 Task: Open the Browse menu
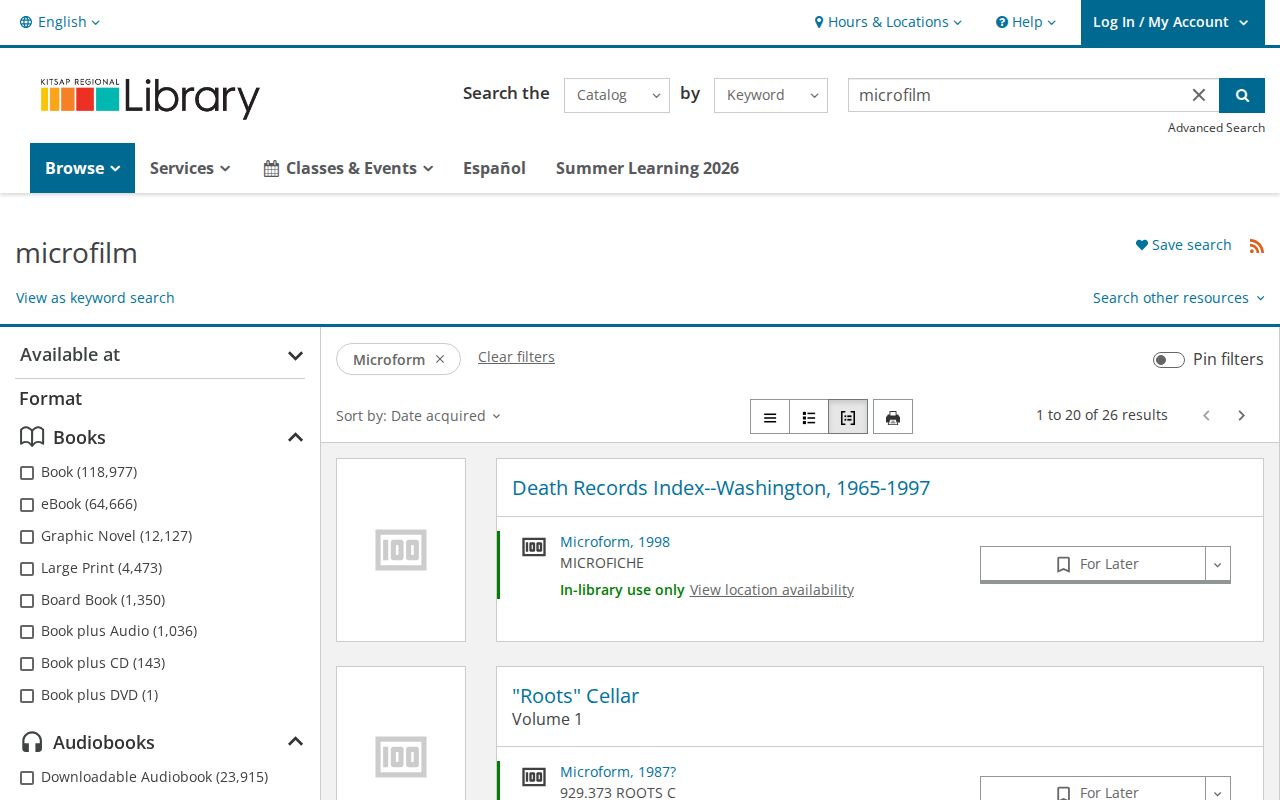[x=82, y=168]
